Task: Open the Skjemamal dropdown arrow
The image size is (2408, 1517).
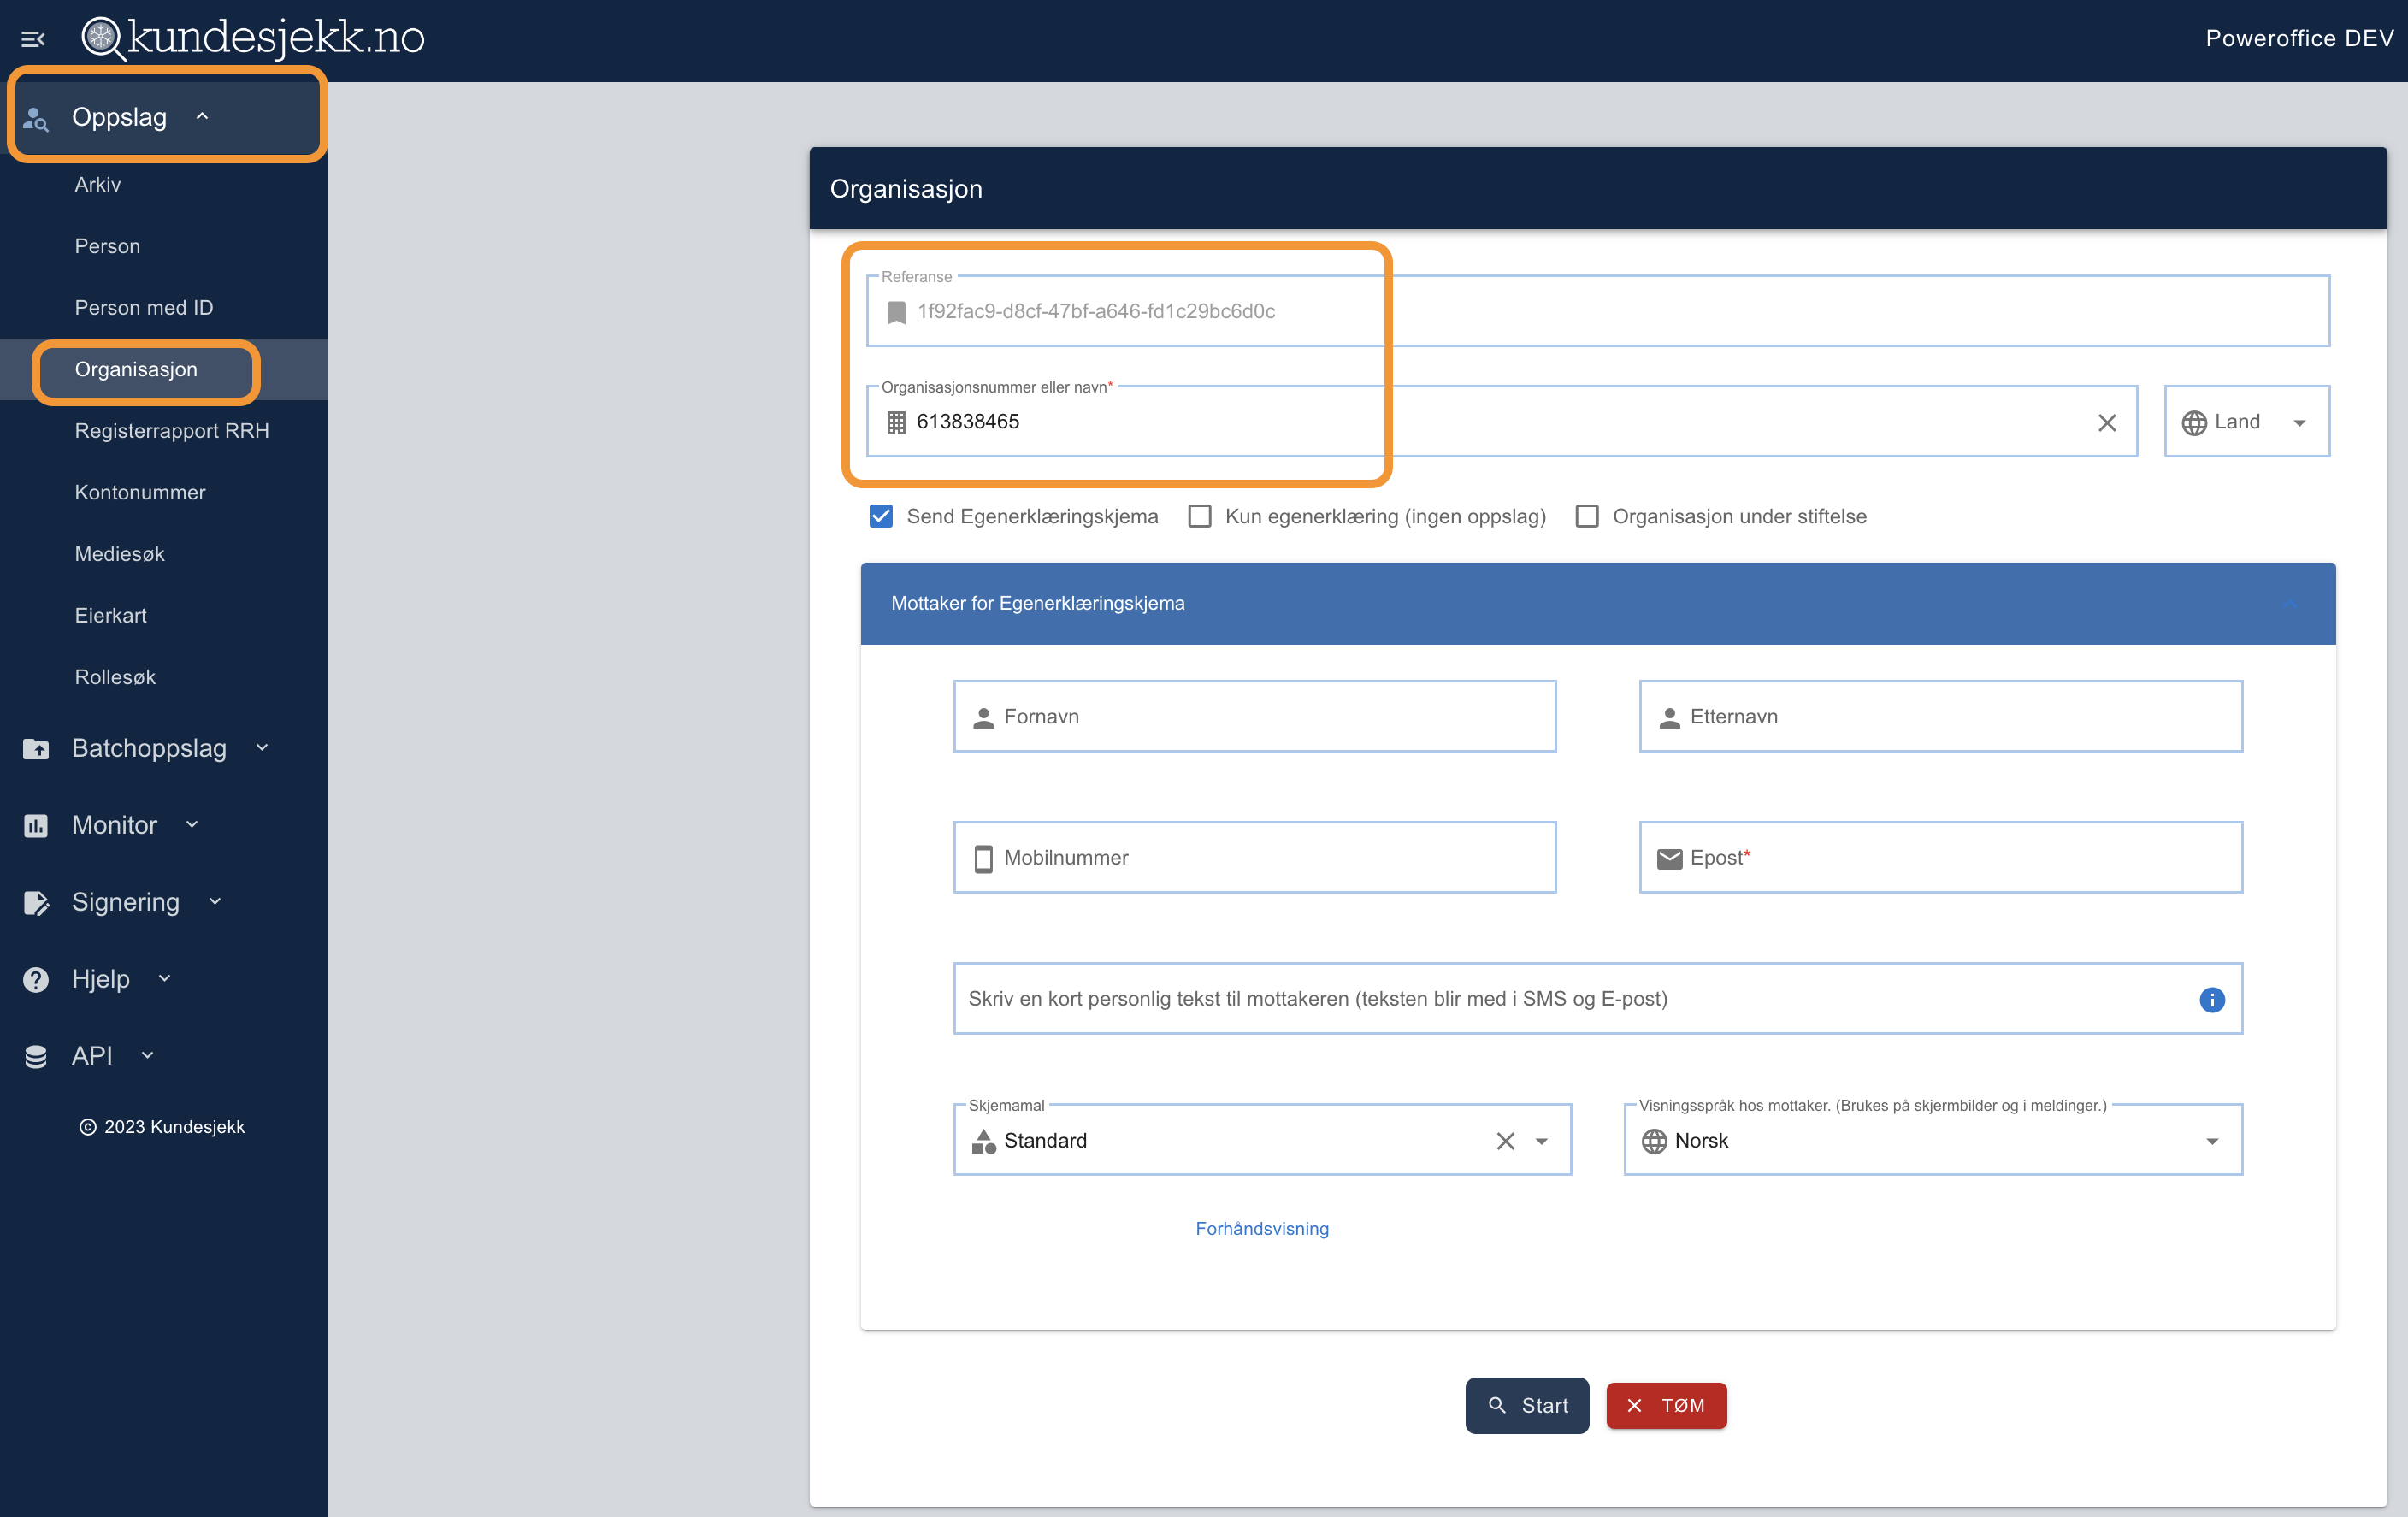Action: pos(1541,1141)
